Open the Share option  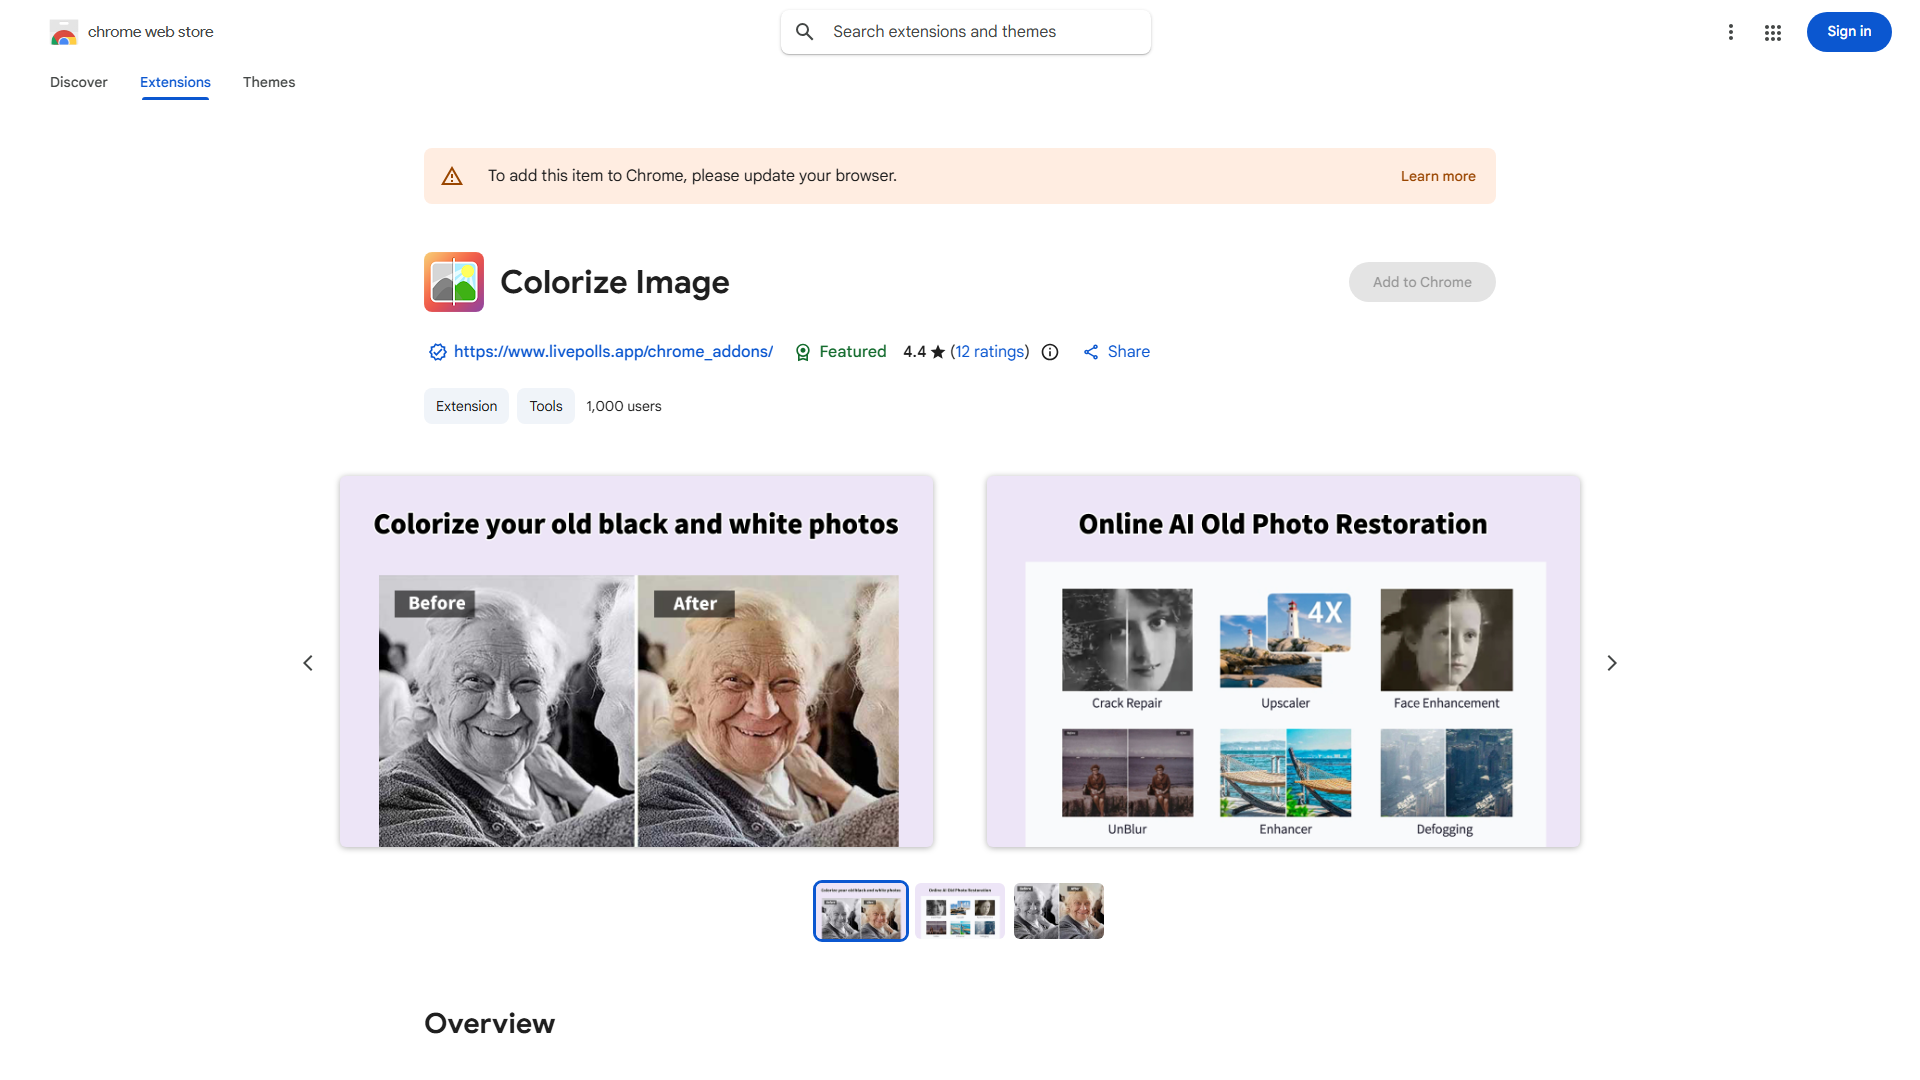click(1116, 351)
